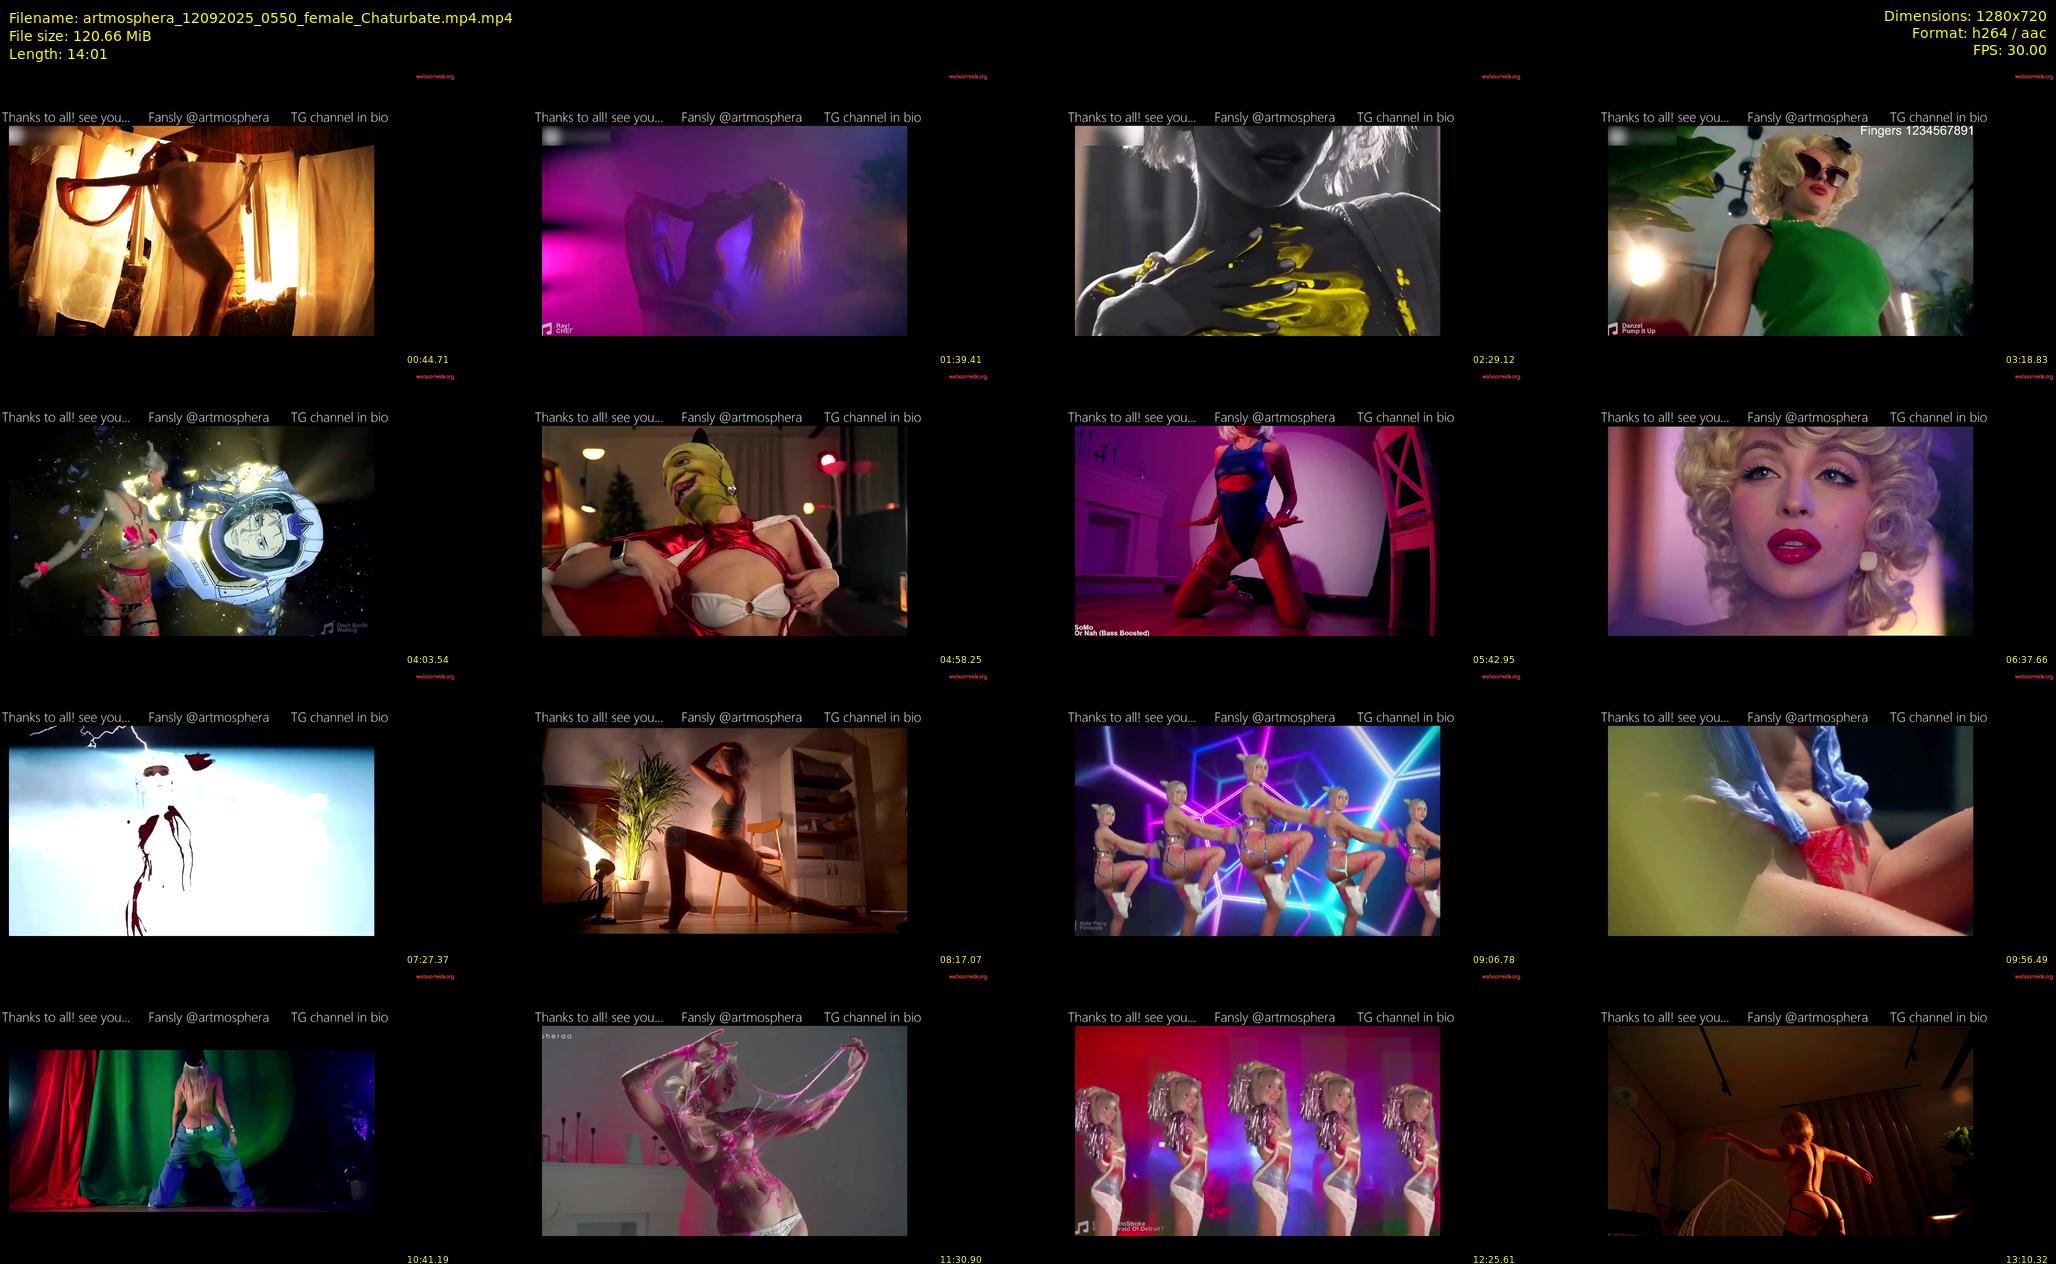The width and height of the screenshot is (2056, 1264).
Task: Click the 11:30.90 timestamp label
Action: pos(961,1259)
